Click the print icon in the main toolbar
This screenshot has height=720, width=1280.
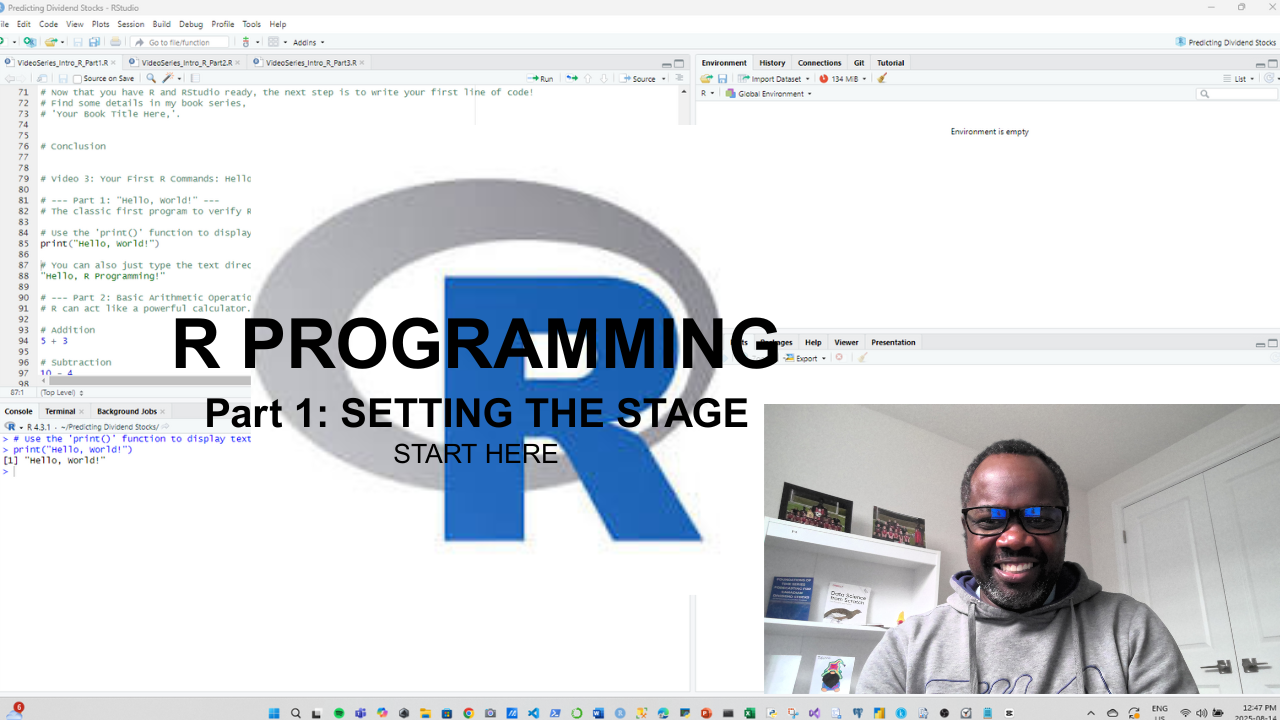(x=116, y=41)
